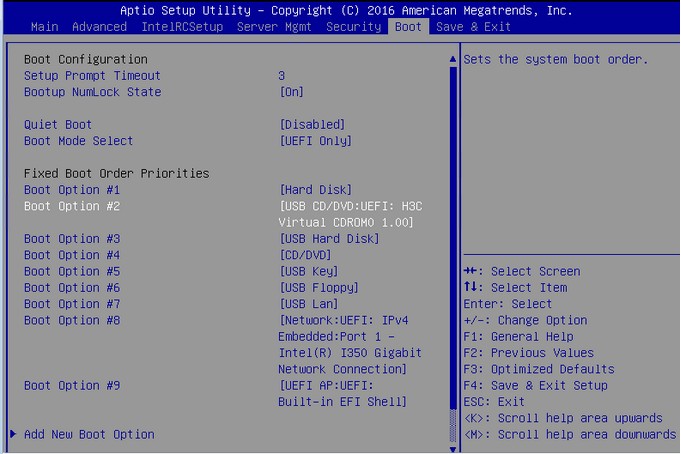Open Boot Option #9 UEFI AP EFI Shell value
This screenshot has width=681, height=454.
tap(343, 394)
